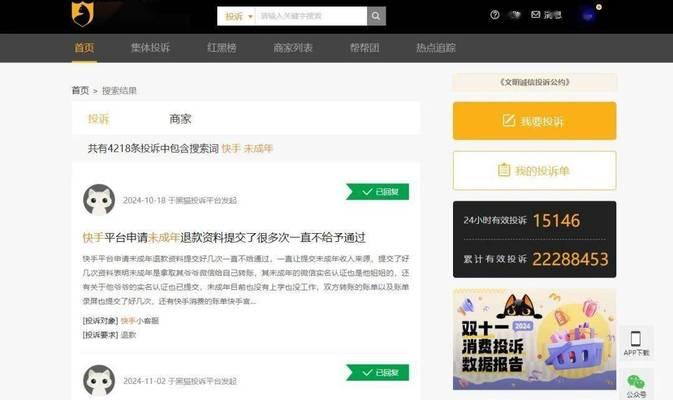The height and width of the screenshot is (400, 673).
Task: Open 红黑榜 navigation tab
Action: (221, 48)
